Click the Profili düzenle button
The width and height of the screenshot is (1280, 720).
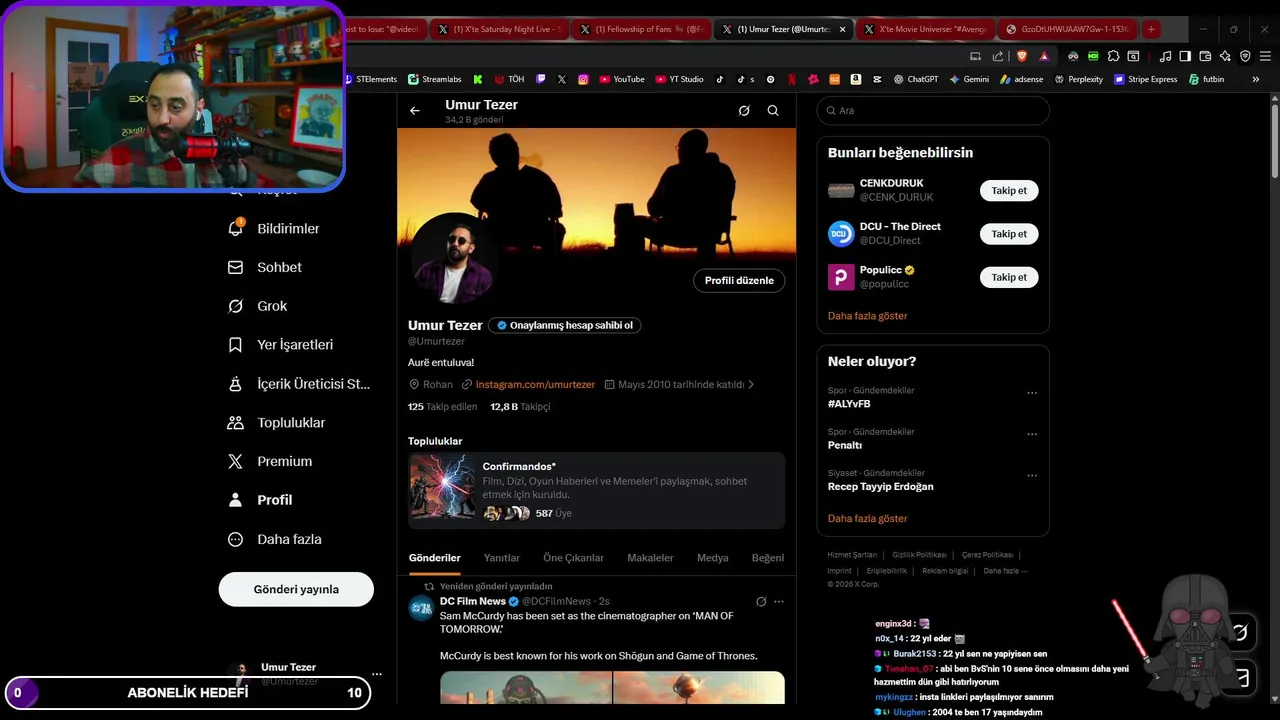[739, 281]
